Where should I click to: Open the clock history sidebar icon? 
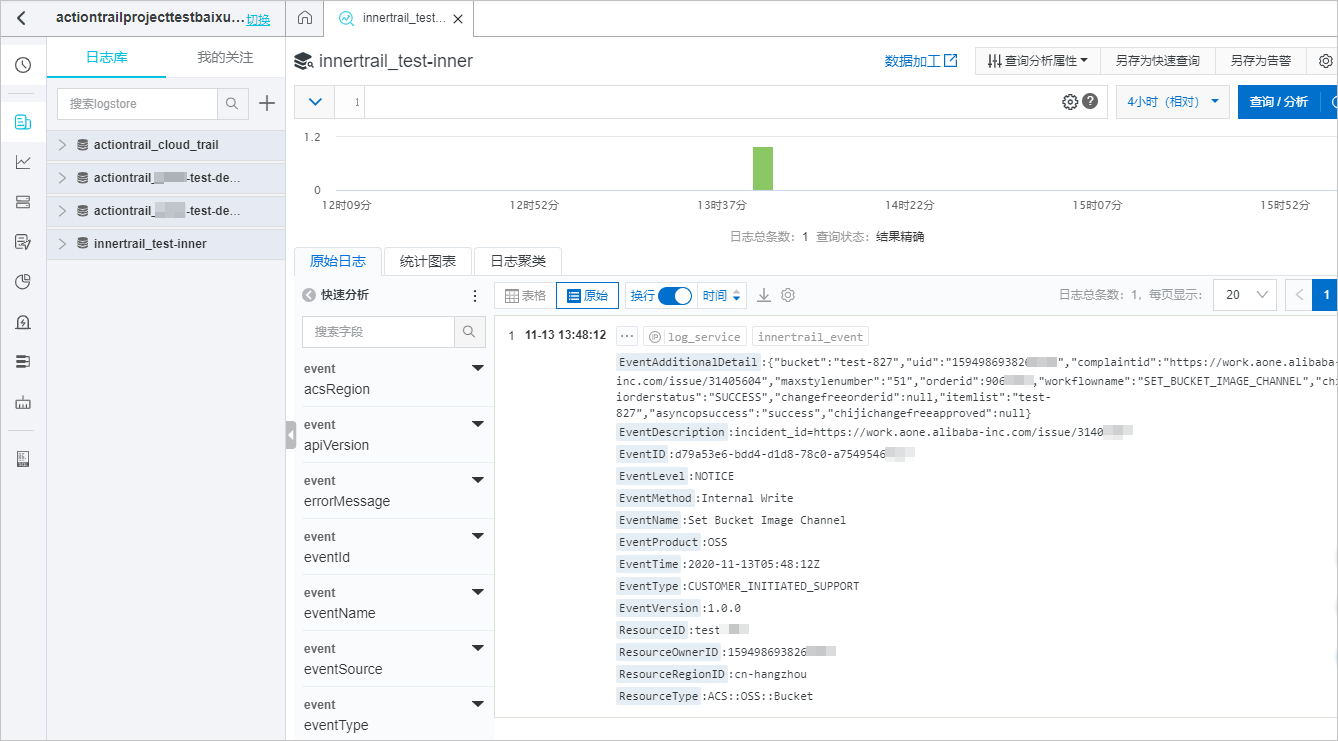(x=23, y=65)
